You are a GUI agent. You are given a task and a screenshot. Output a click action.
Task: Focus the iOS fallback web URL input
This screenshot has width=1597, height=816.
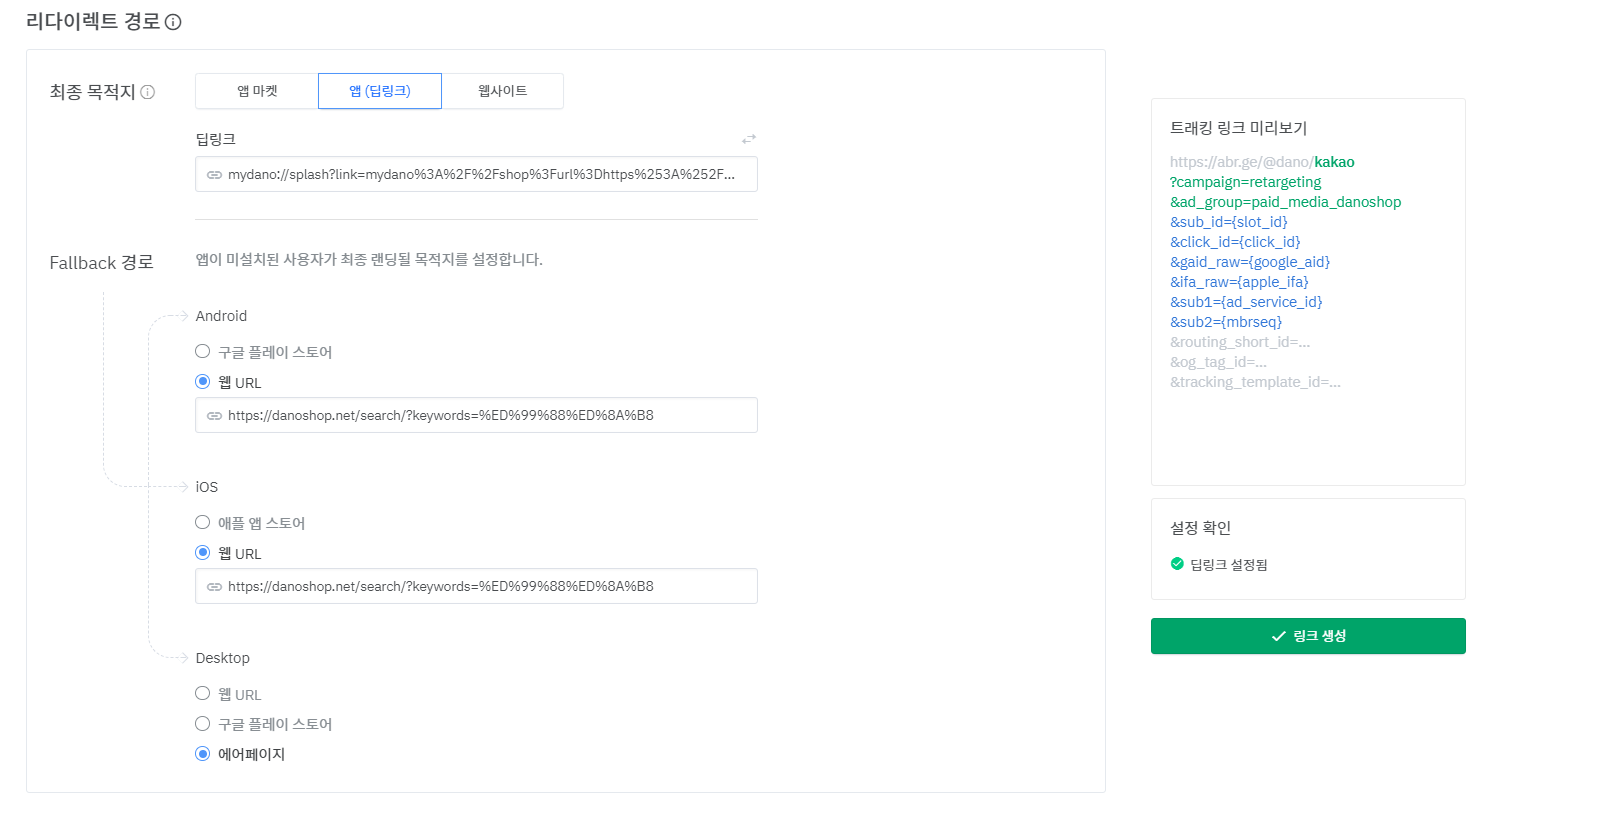click(476, 586)
